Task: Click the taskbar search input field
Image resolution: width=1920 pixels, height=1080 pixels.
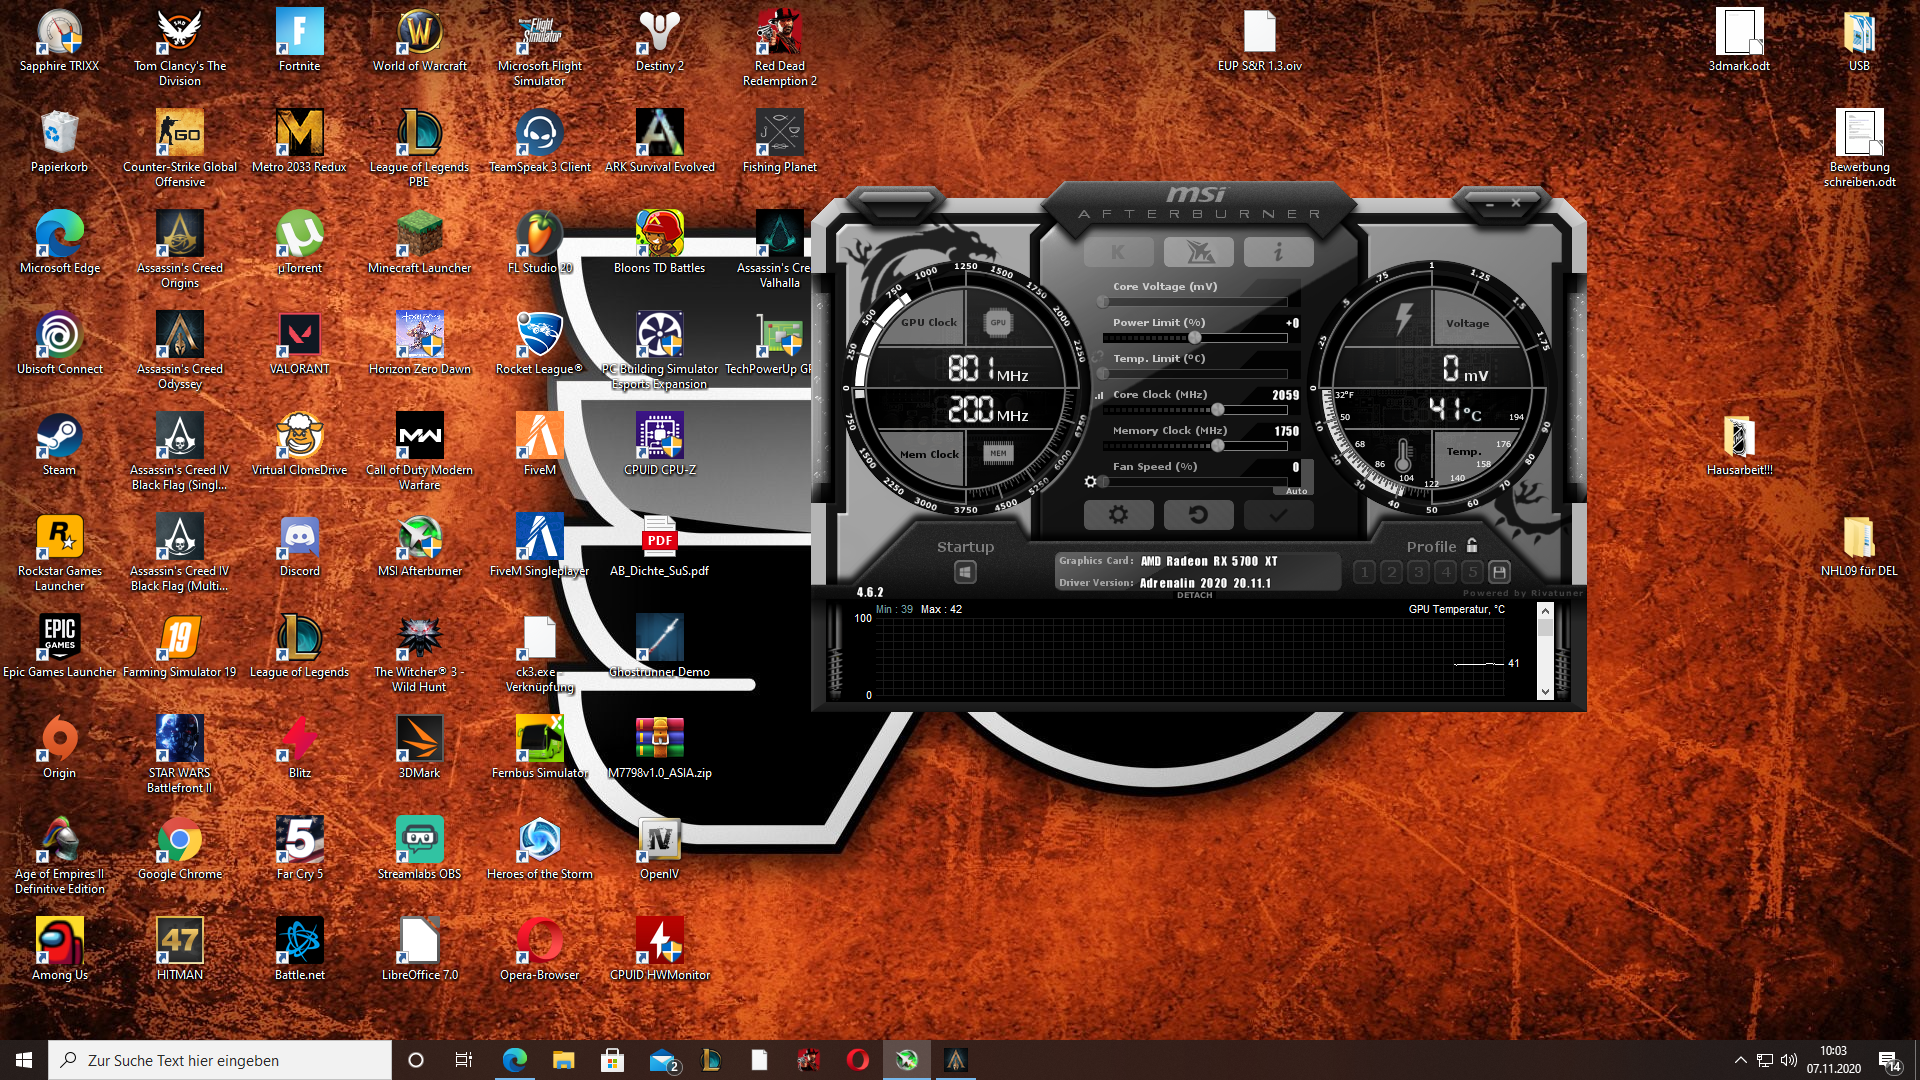Action: pos(220,1060)
